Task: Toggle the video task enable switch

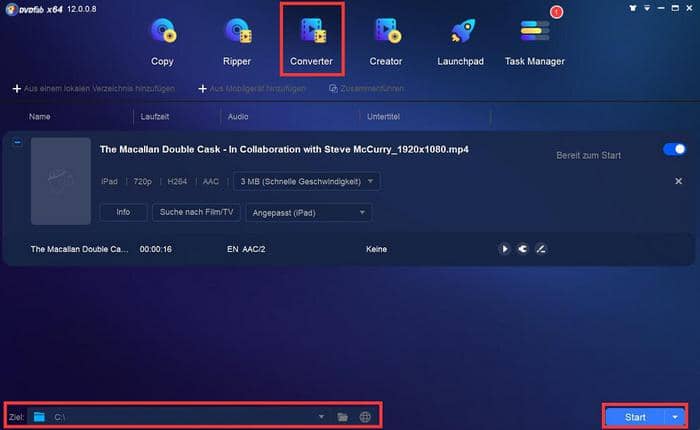Action: click(x=674, y=149)
